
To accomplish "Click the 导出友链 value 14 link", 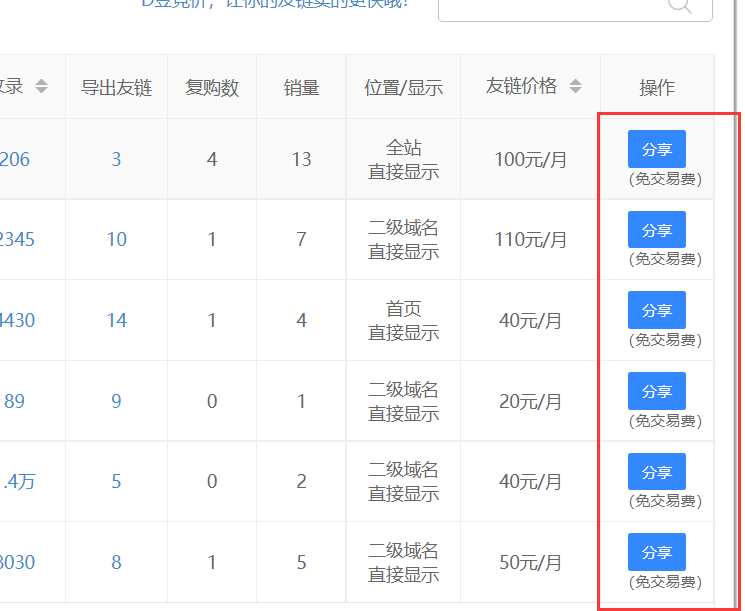I will tap(116, 321).
